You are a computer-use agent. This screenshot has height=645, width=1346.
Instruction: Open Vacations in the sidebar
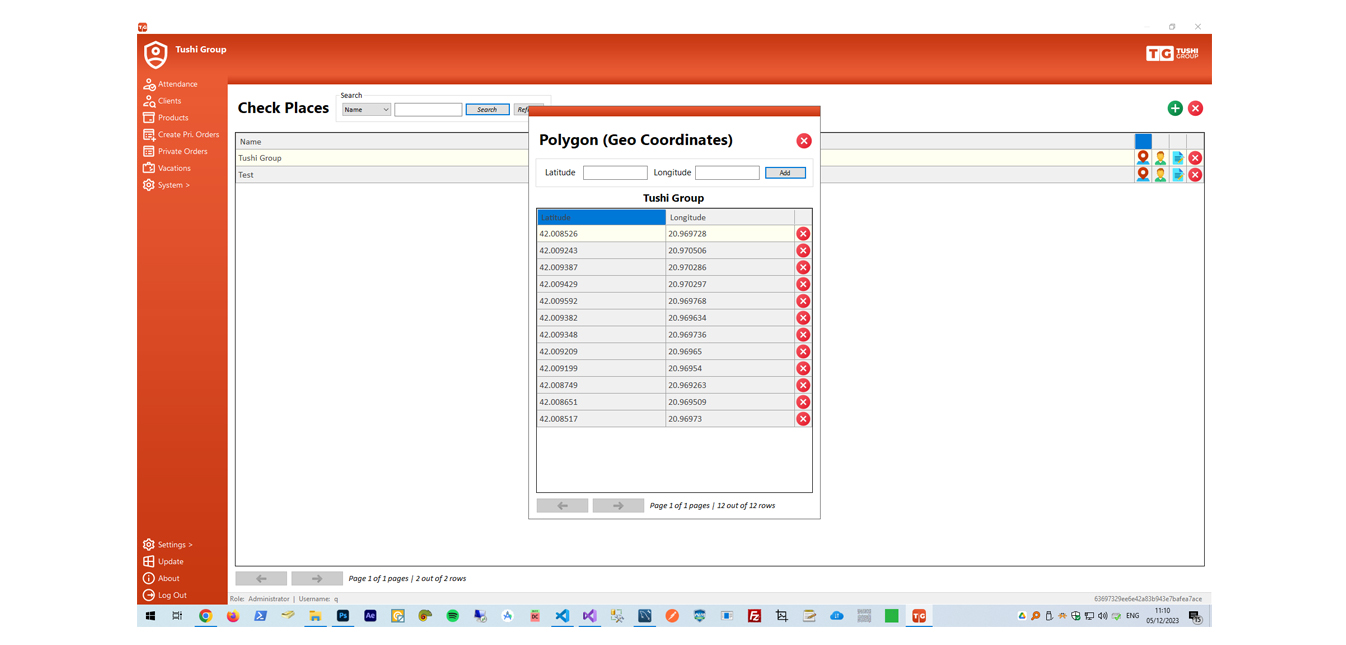pos(166,168)
